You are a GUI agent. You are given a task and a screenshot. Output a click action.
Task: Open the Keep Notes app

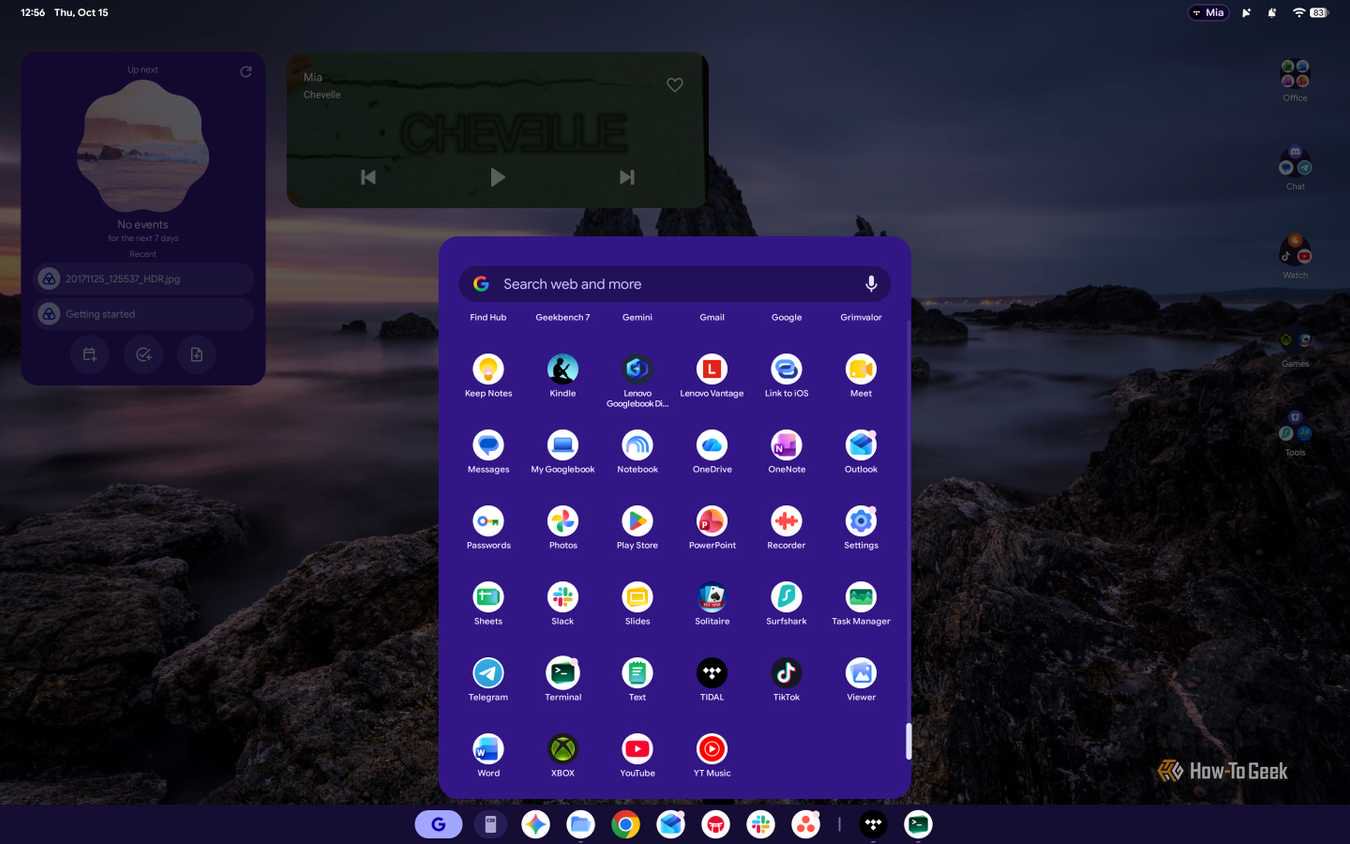click(x=488, y=369)
